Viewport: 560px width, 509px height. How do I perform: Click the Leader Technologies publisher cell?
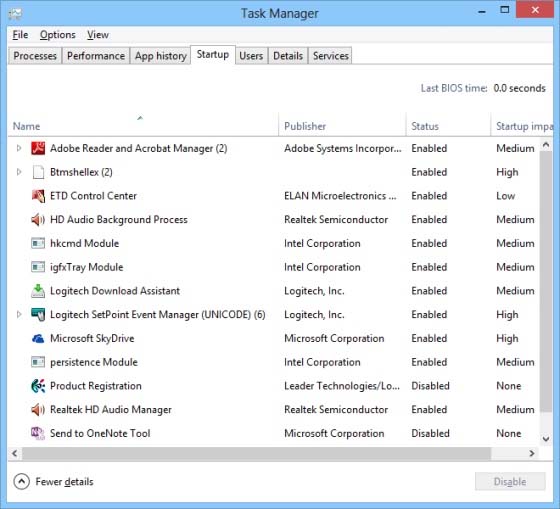pos(342,386)
